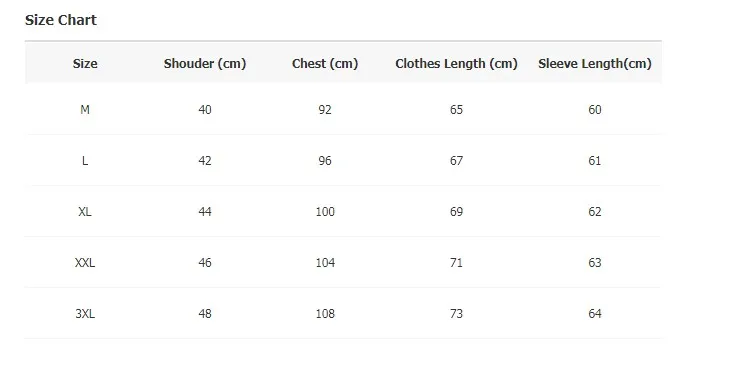Click the XXL size row label

85,263
